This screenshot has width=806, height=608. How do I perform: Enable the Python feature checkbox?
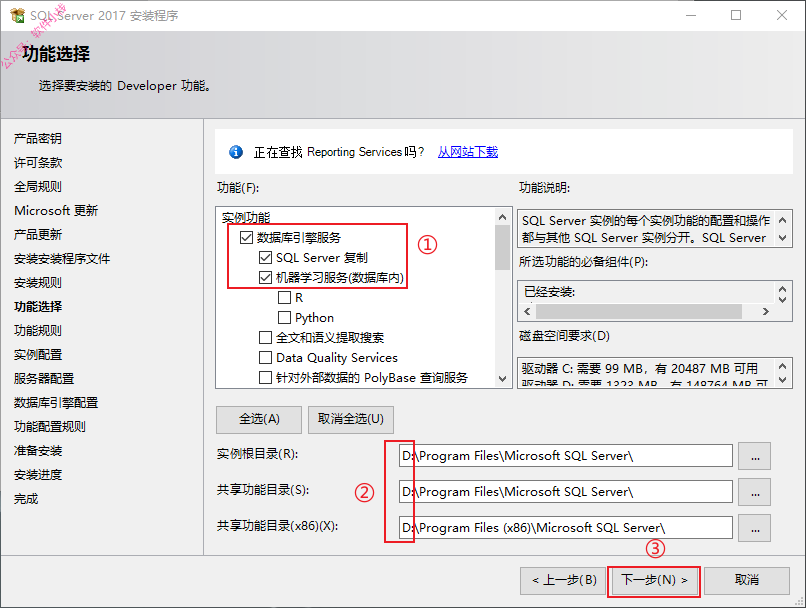pyautogui.click(x=284, y=318)
